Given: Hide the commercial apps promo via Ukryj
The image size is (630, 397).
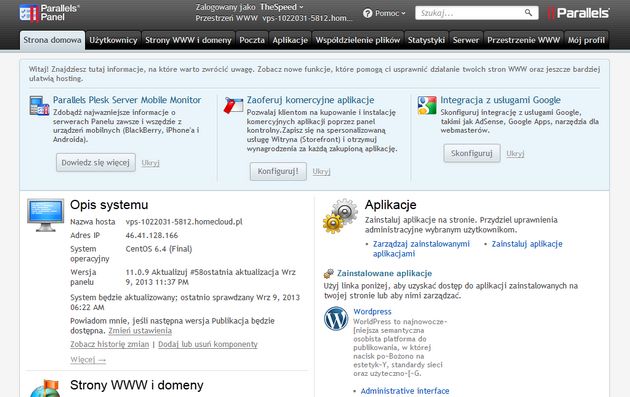Looking at the screenshot, I should tap(321, 172).
